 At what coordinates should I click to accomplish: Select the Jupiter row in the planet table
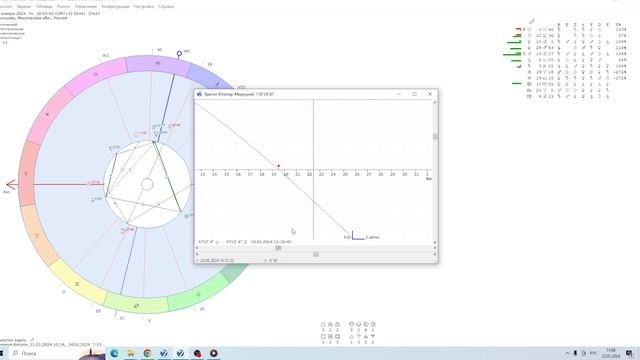[x=576, y=60]
